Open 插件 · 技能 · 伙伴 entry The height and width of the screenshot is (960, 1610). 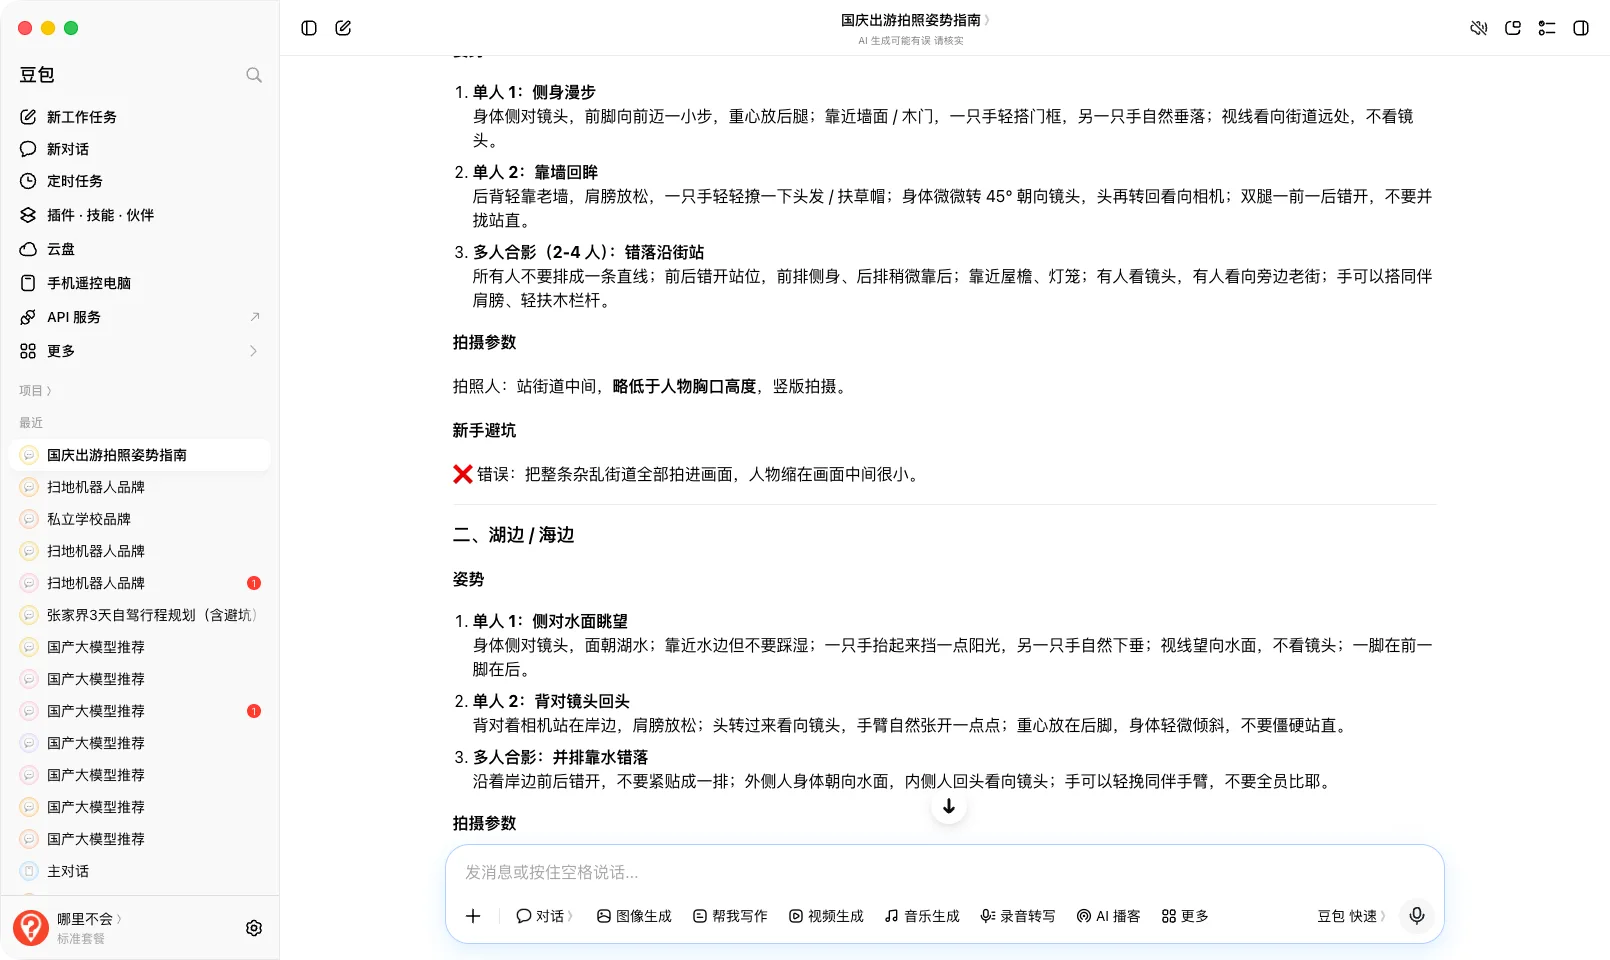(139, 215)
